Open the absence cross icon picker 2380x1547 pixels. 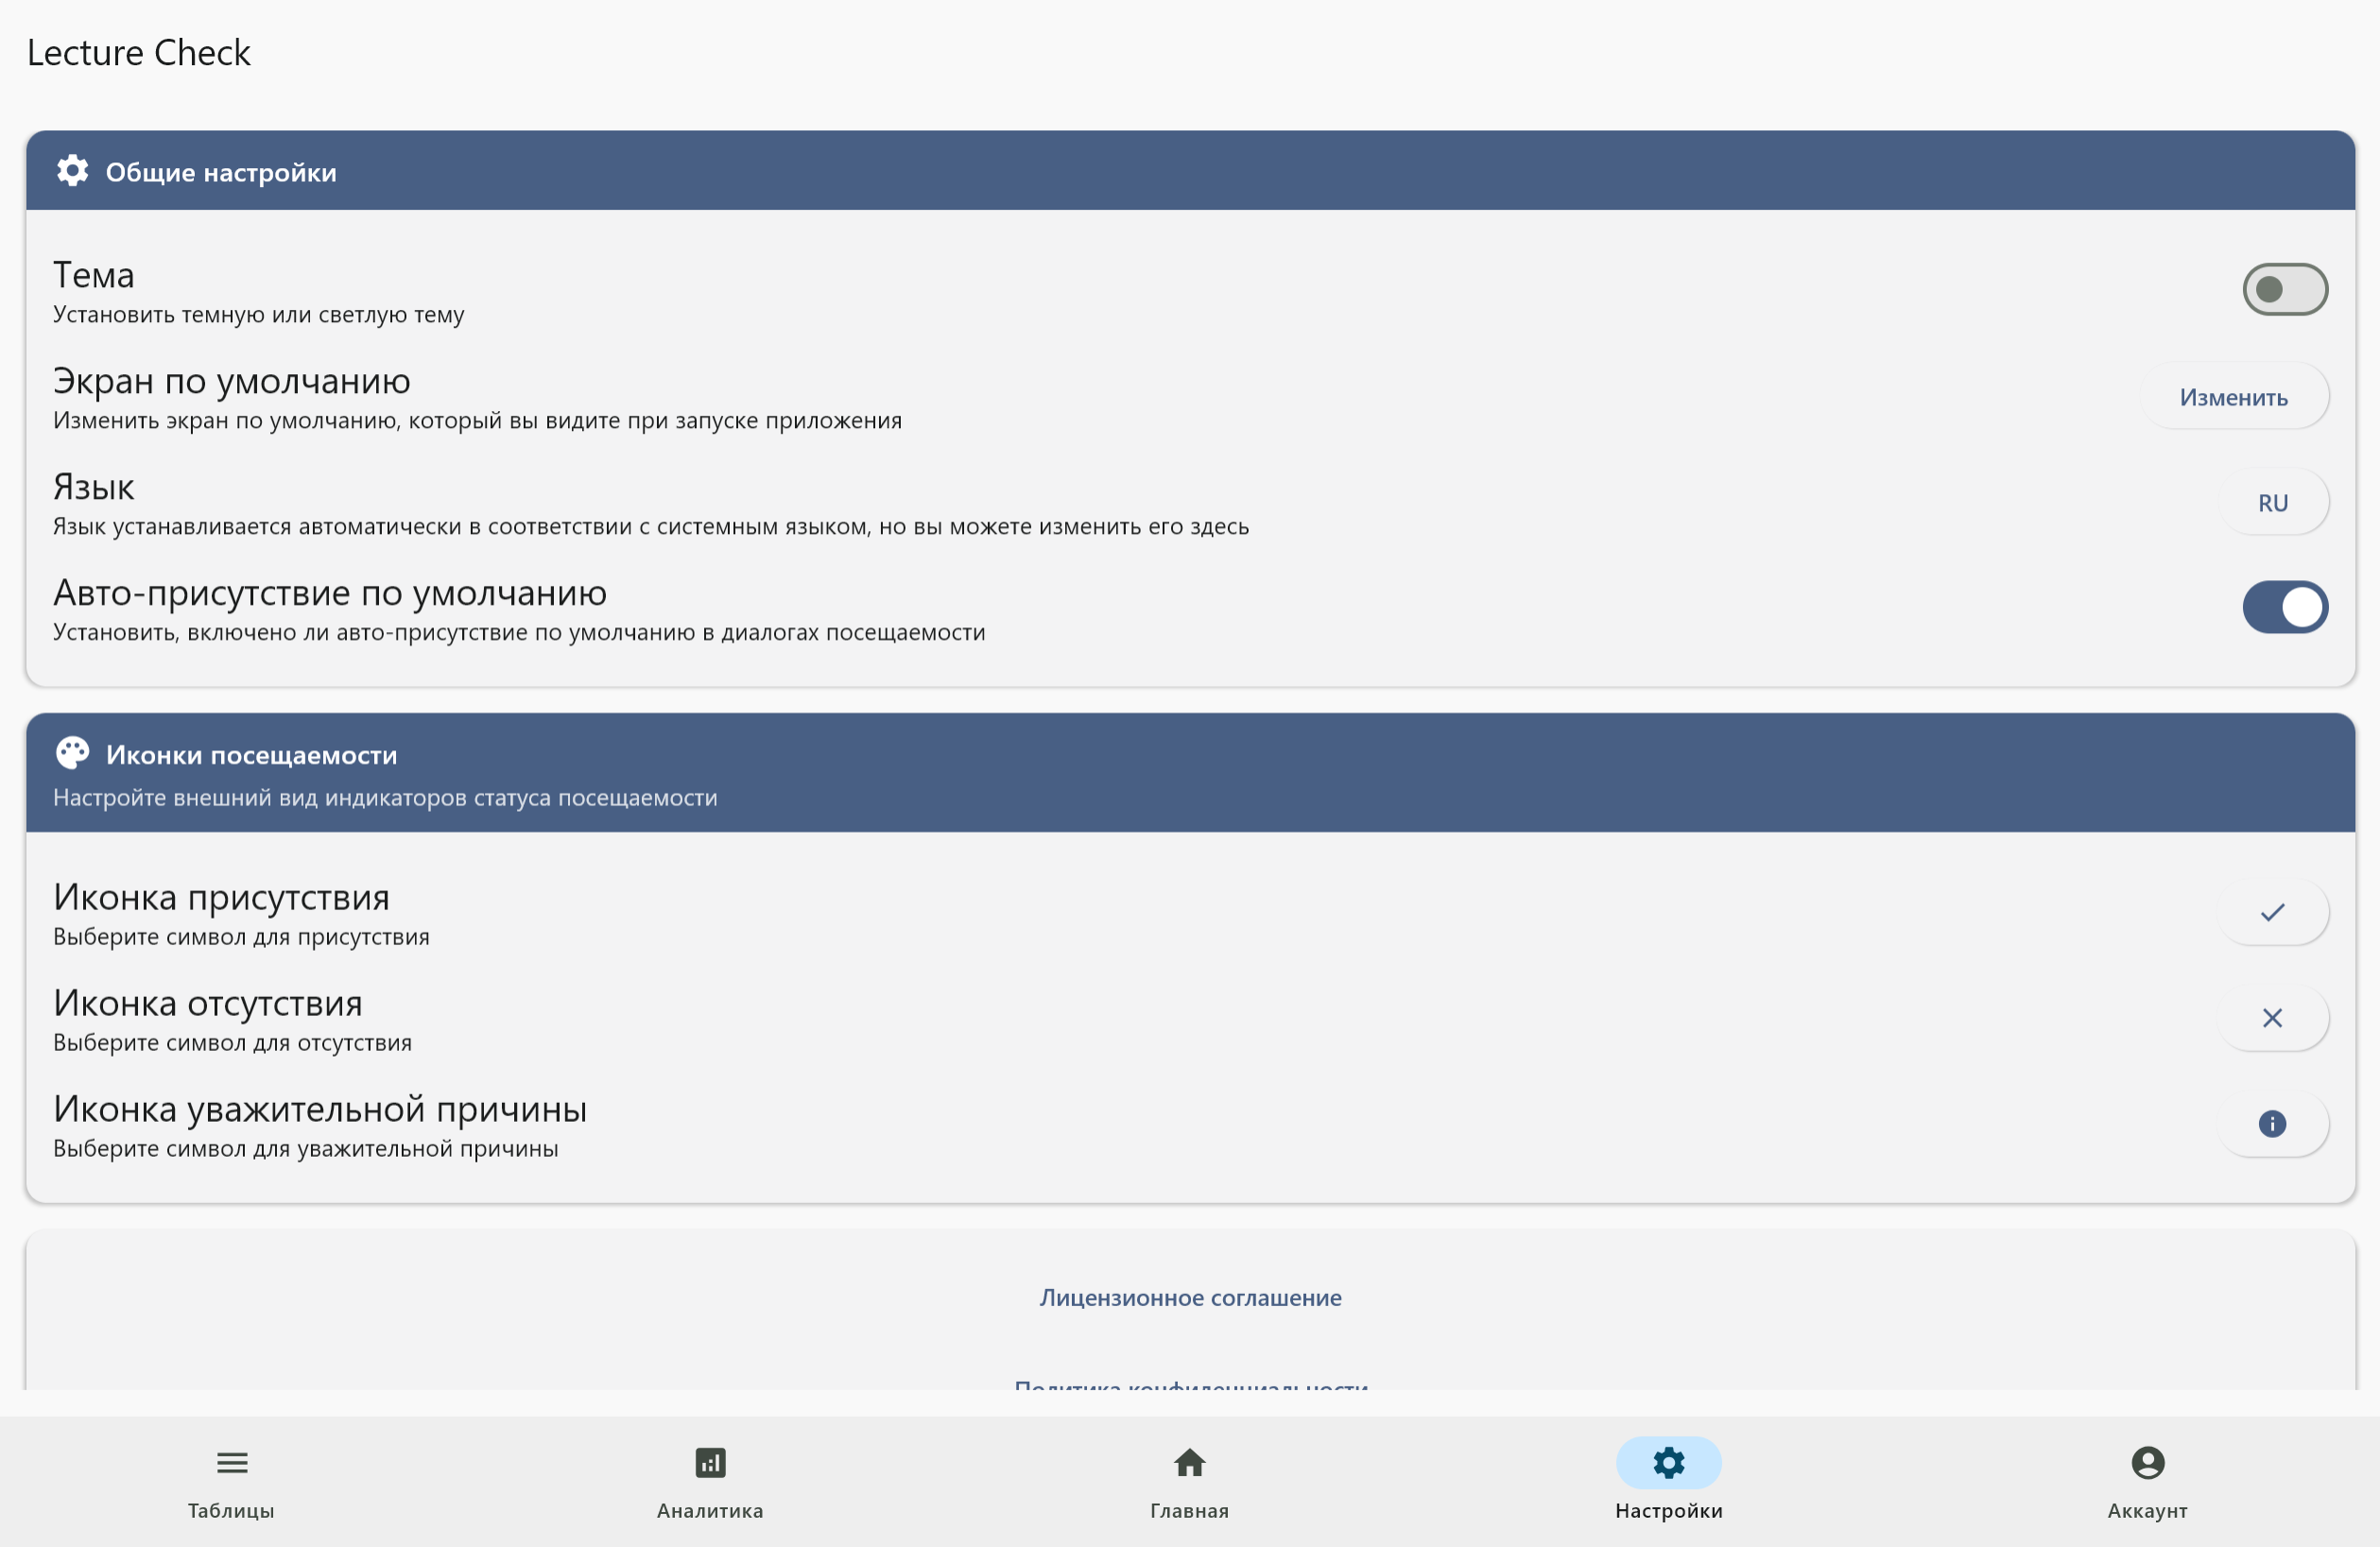(2272, 1018)
